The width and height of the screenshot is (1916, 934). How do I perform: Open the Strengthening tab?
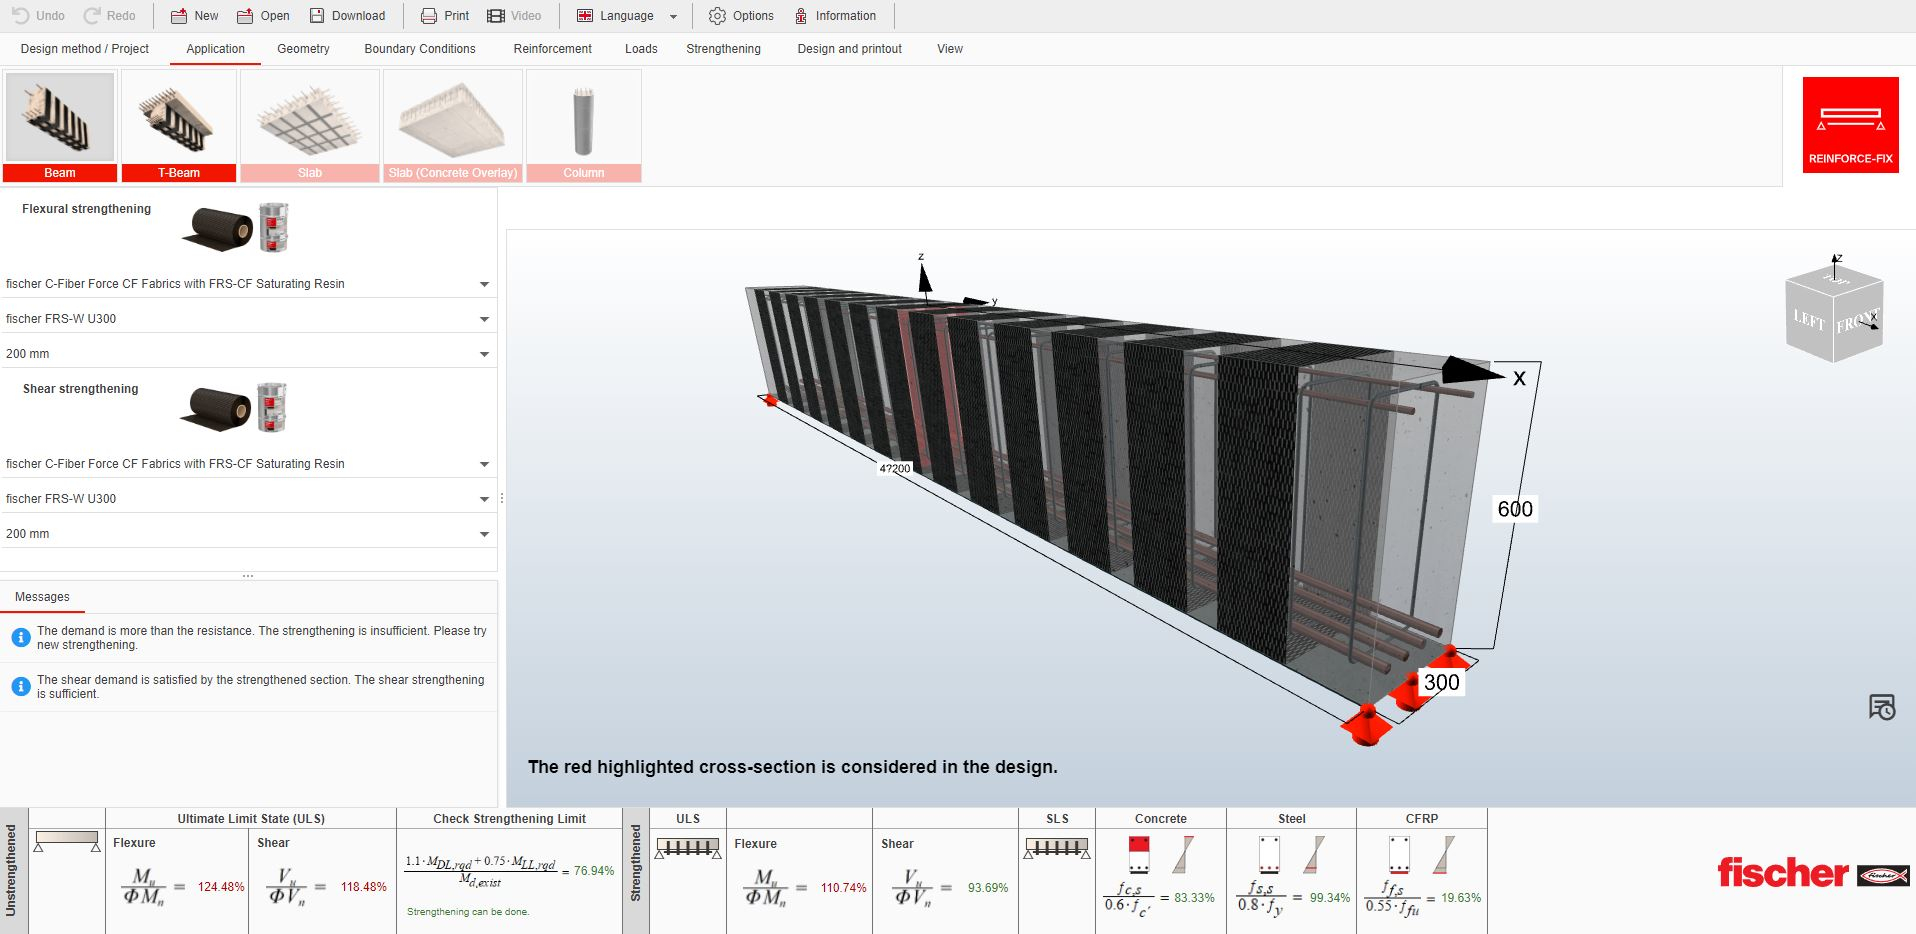pos(723,48)
